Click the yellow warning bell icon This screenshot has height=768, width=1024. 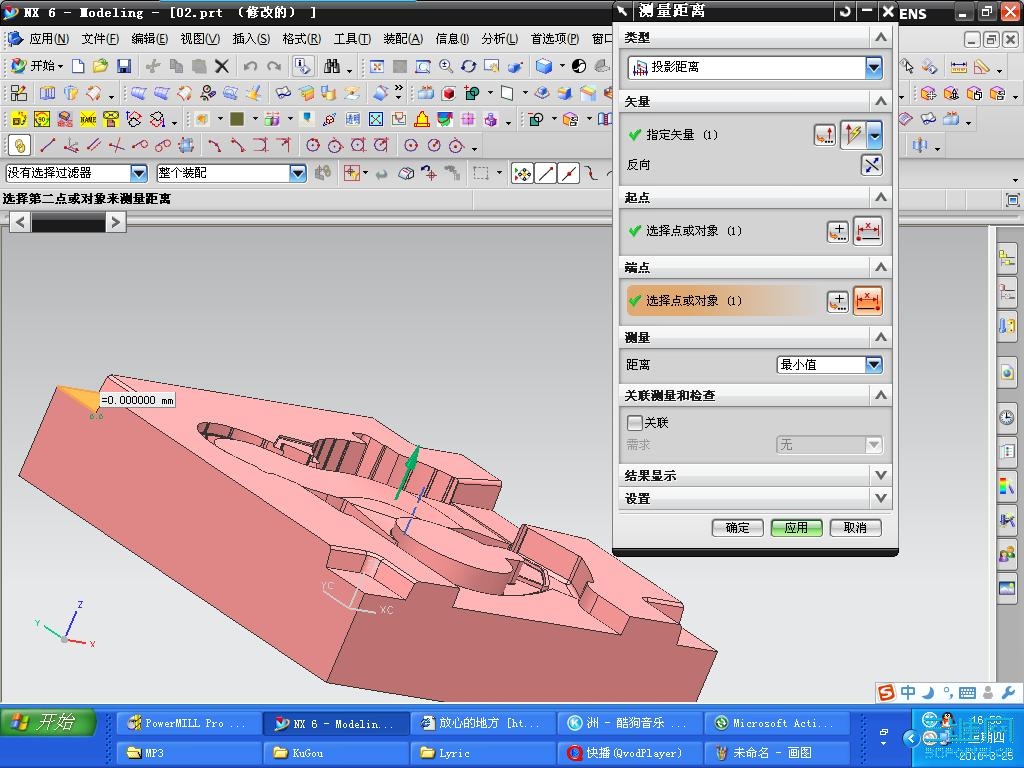coord(423,119)
